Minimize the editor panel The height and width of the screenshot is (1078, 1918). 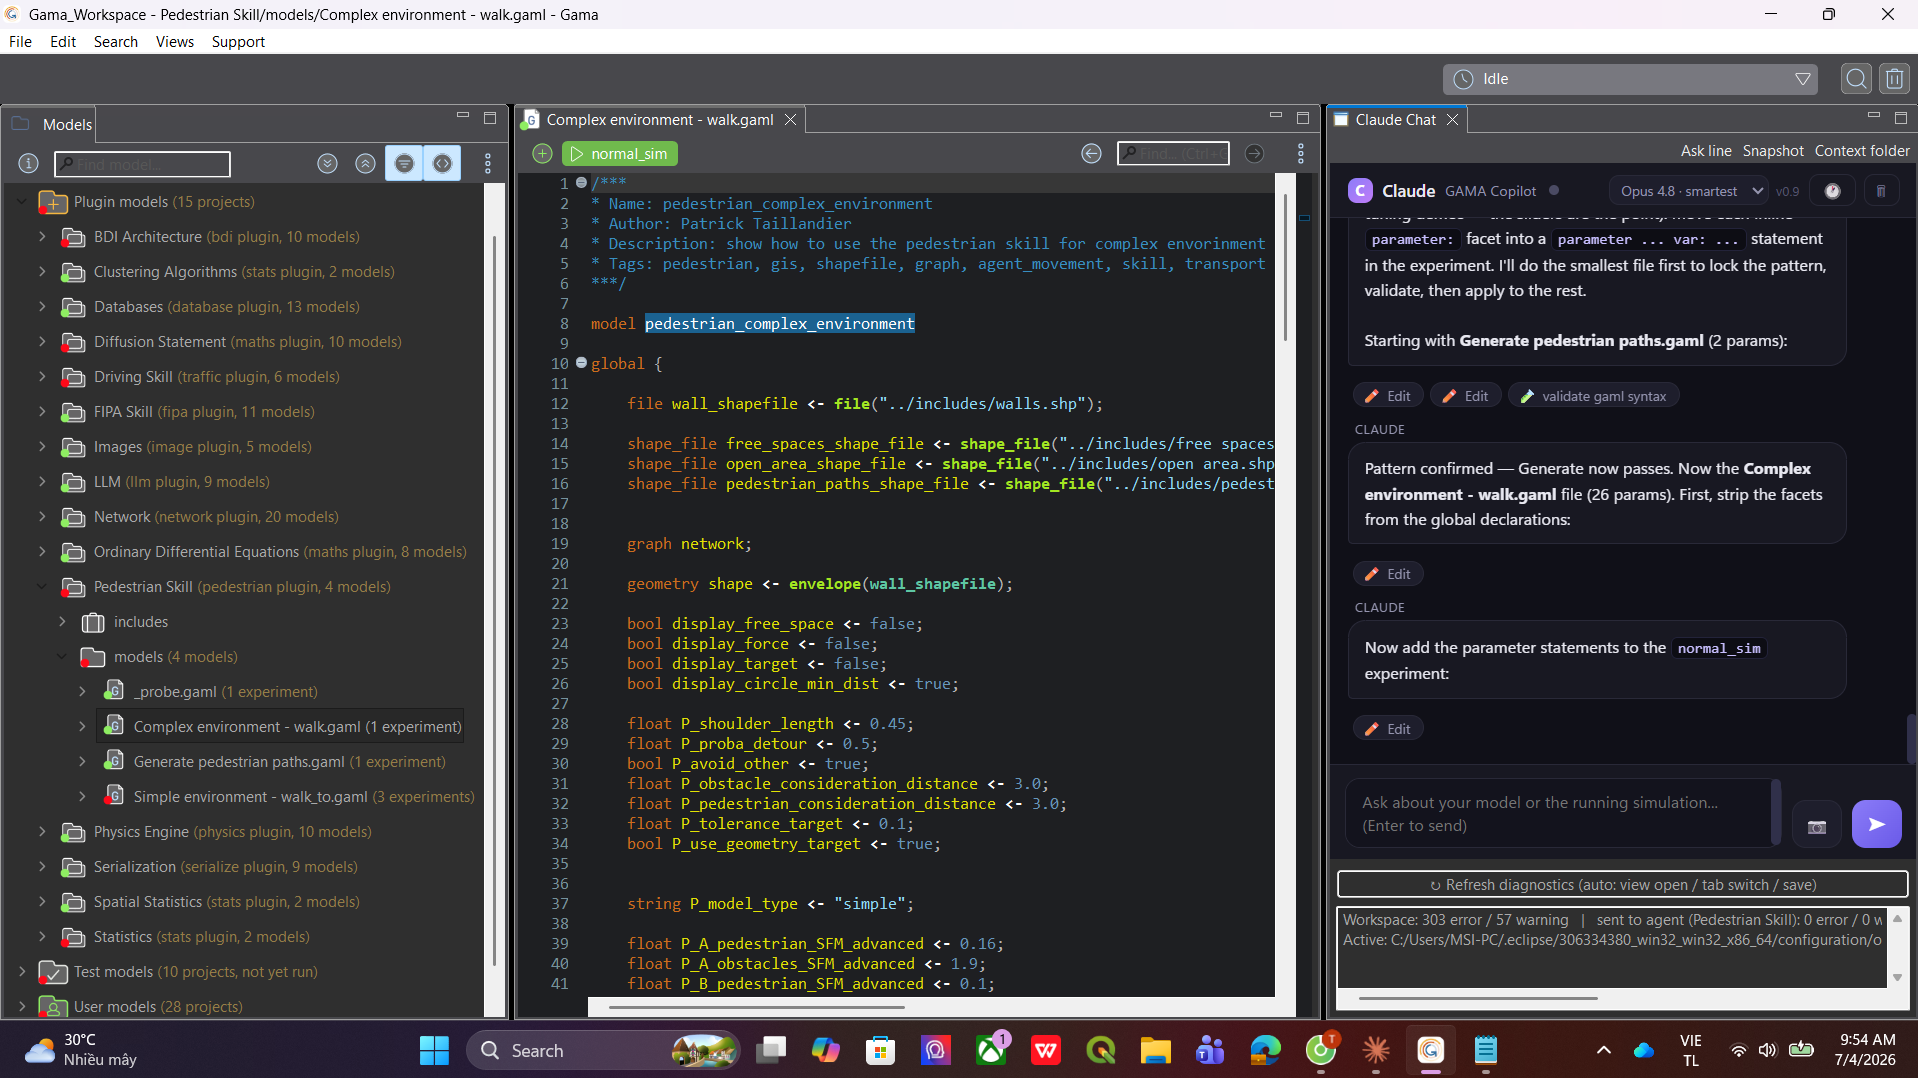point(1275,117)
